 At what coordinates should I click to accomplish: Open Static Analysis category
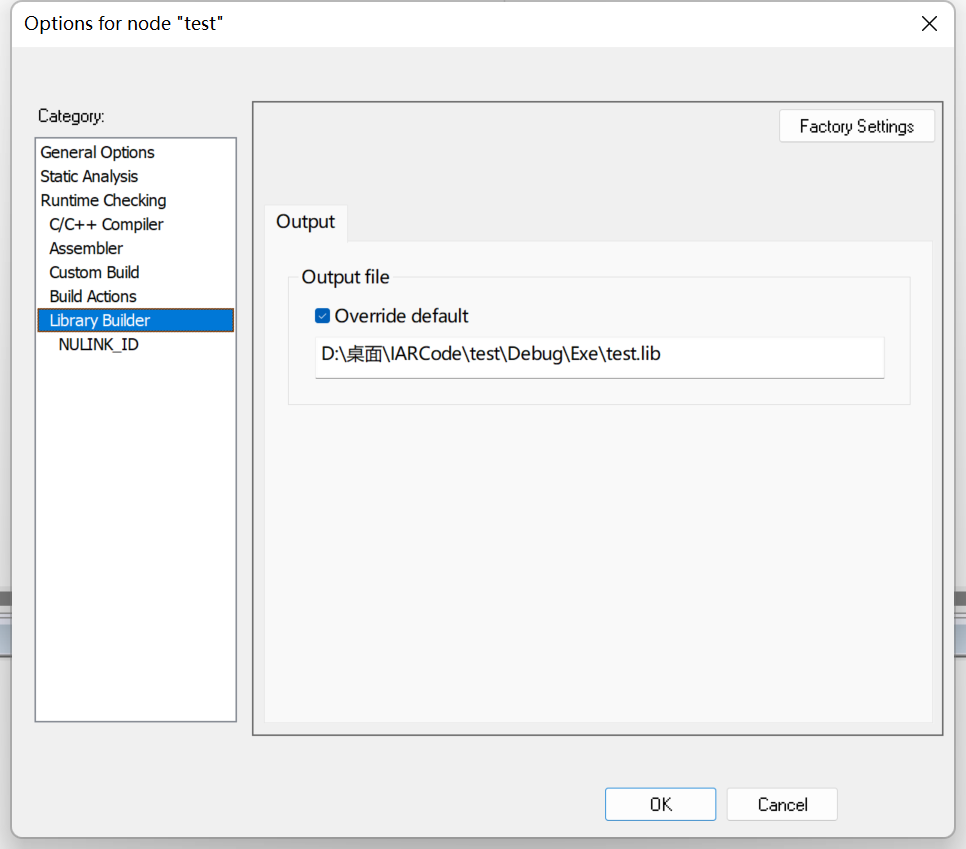pyautogui.click(x=89, y=176)
